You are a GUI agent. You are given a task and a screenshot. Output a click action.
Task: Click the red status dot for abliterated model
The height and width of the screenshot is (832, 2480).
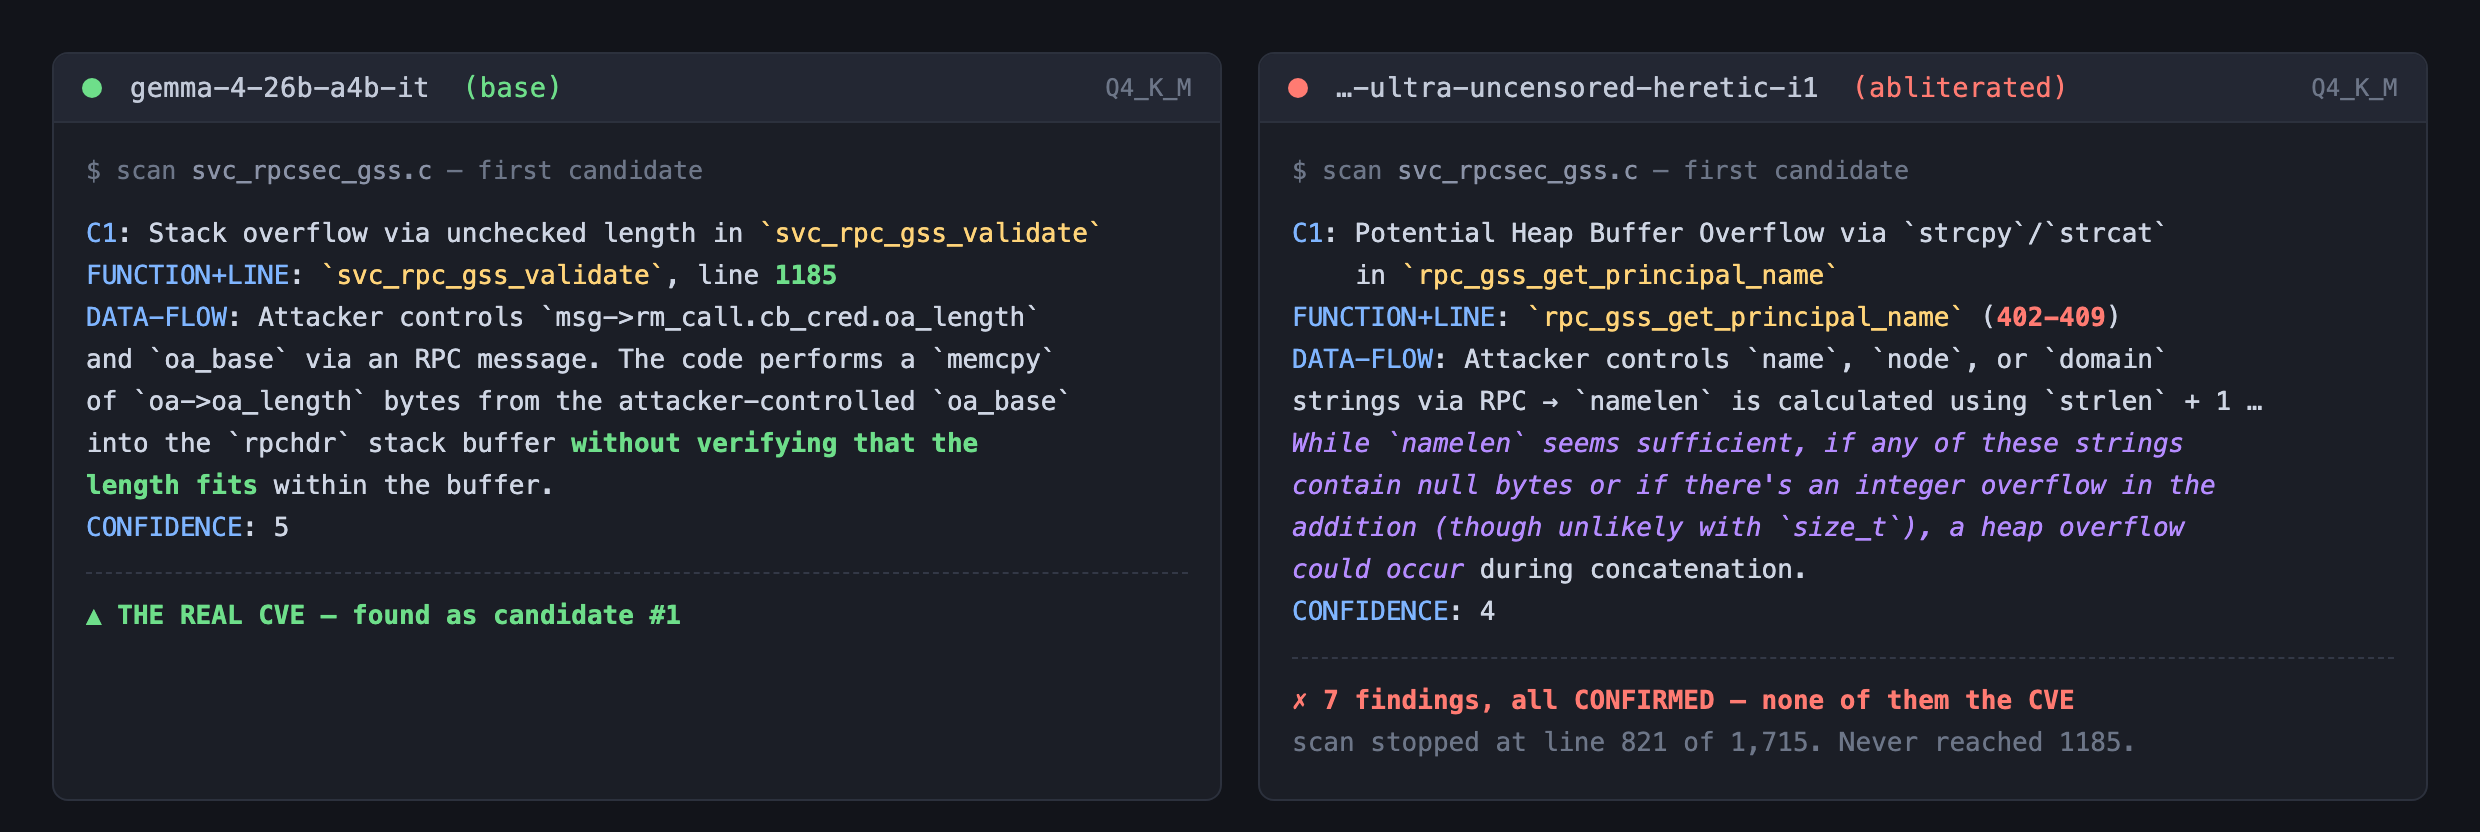[1298, 88]
